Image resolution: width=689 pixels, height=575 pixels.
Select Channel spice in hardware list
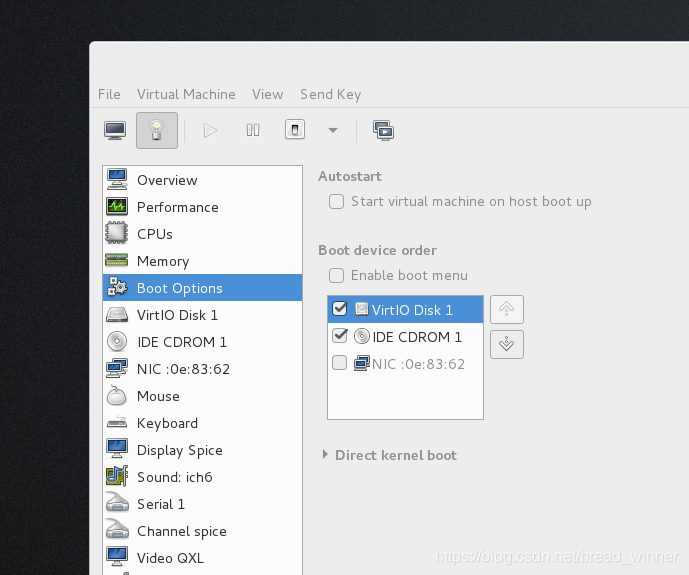click(x=203, y=531)
